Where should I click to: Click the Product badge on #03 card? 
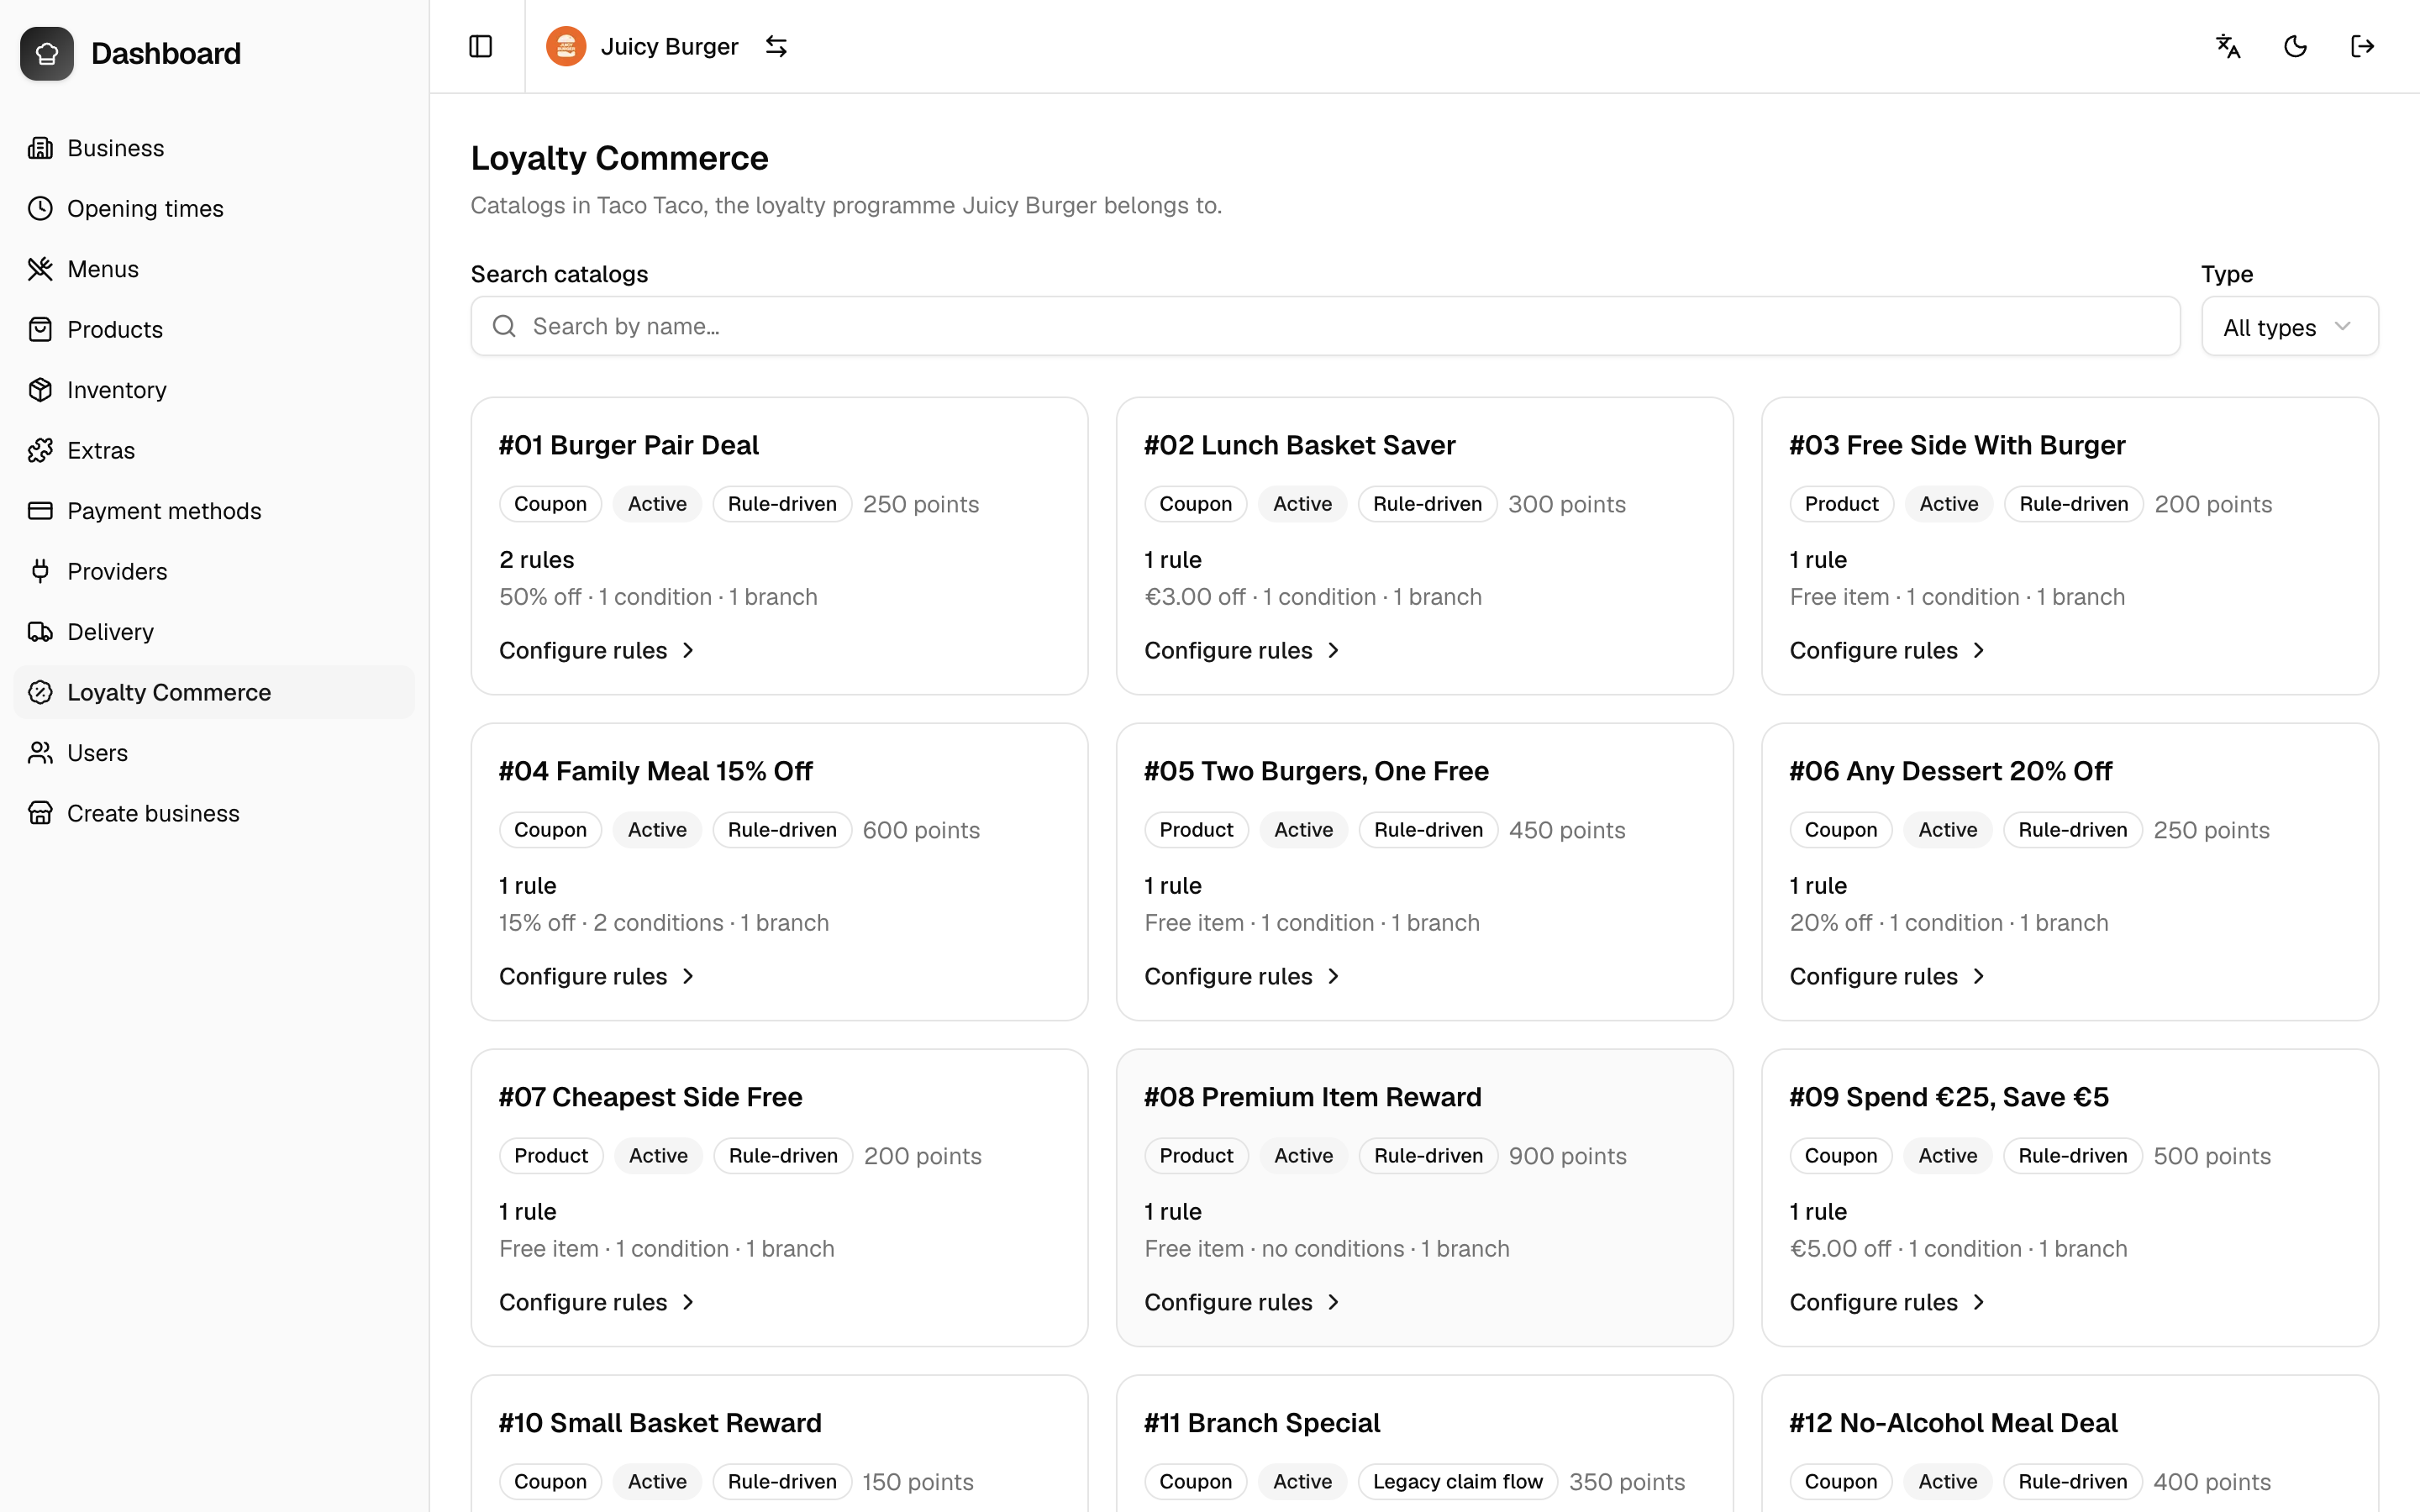[1841, 504]
